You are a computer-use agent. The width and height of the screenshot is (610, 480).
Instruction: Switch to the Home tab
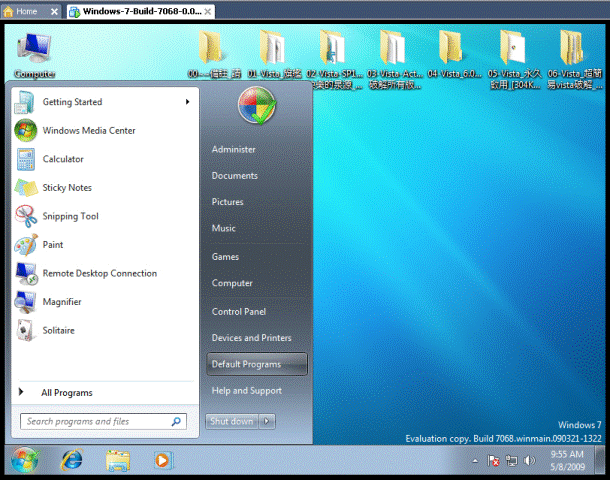[x=26, y=11]
